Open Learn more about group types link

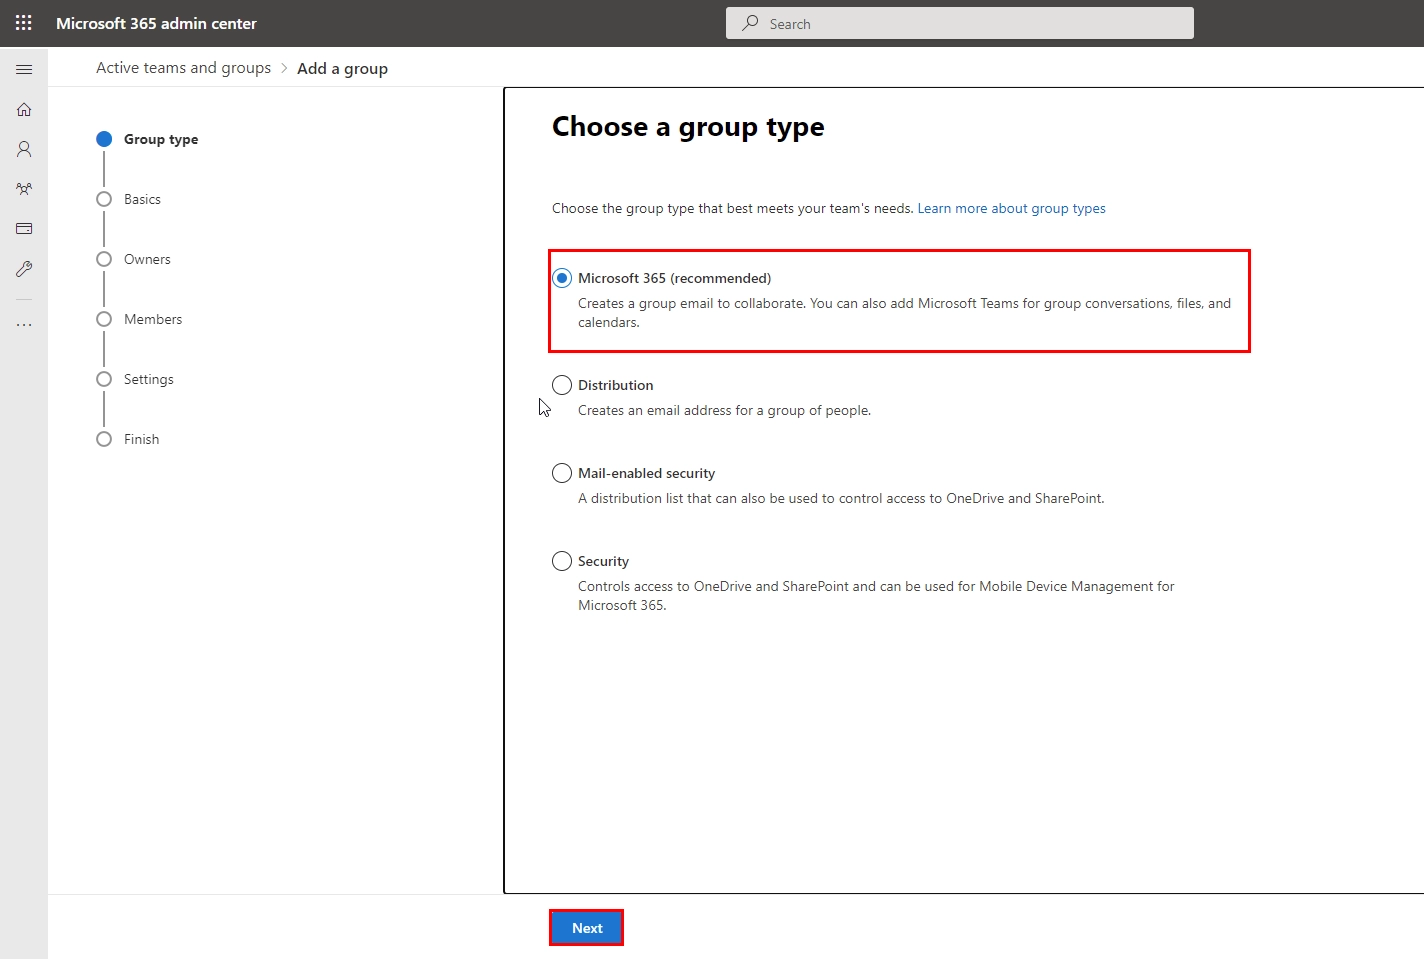1011,208
